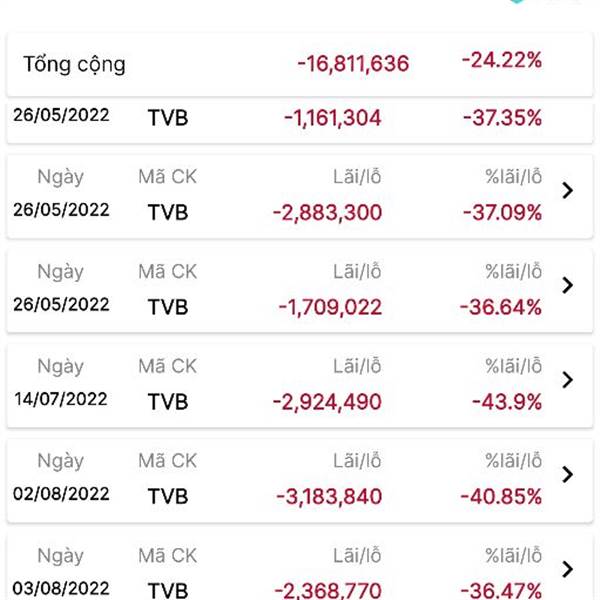Tap the date 02/08/2022
Image resolution: width=600 pixels, height=600 pixels.
[x=61, y=494]
